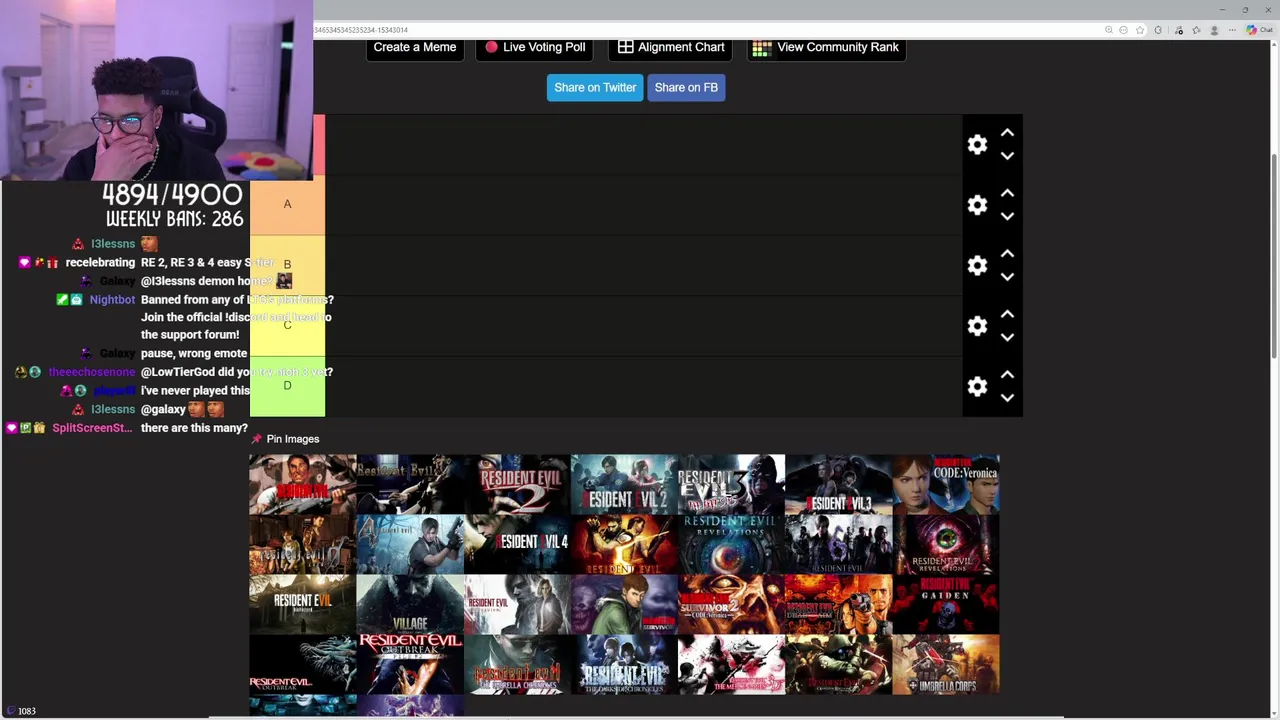The image size is (1280, 720).
Task: Share tier list on Twitter
Action: [595, 87]
